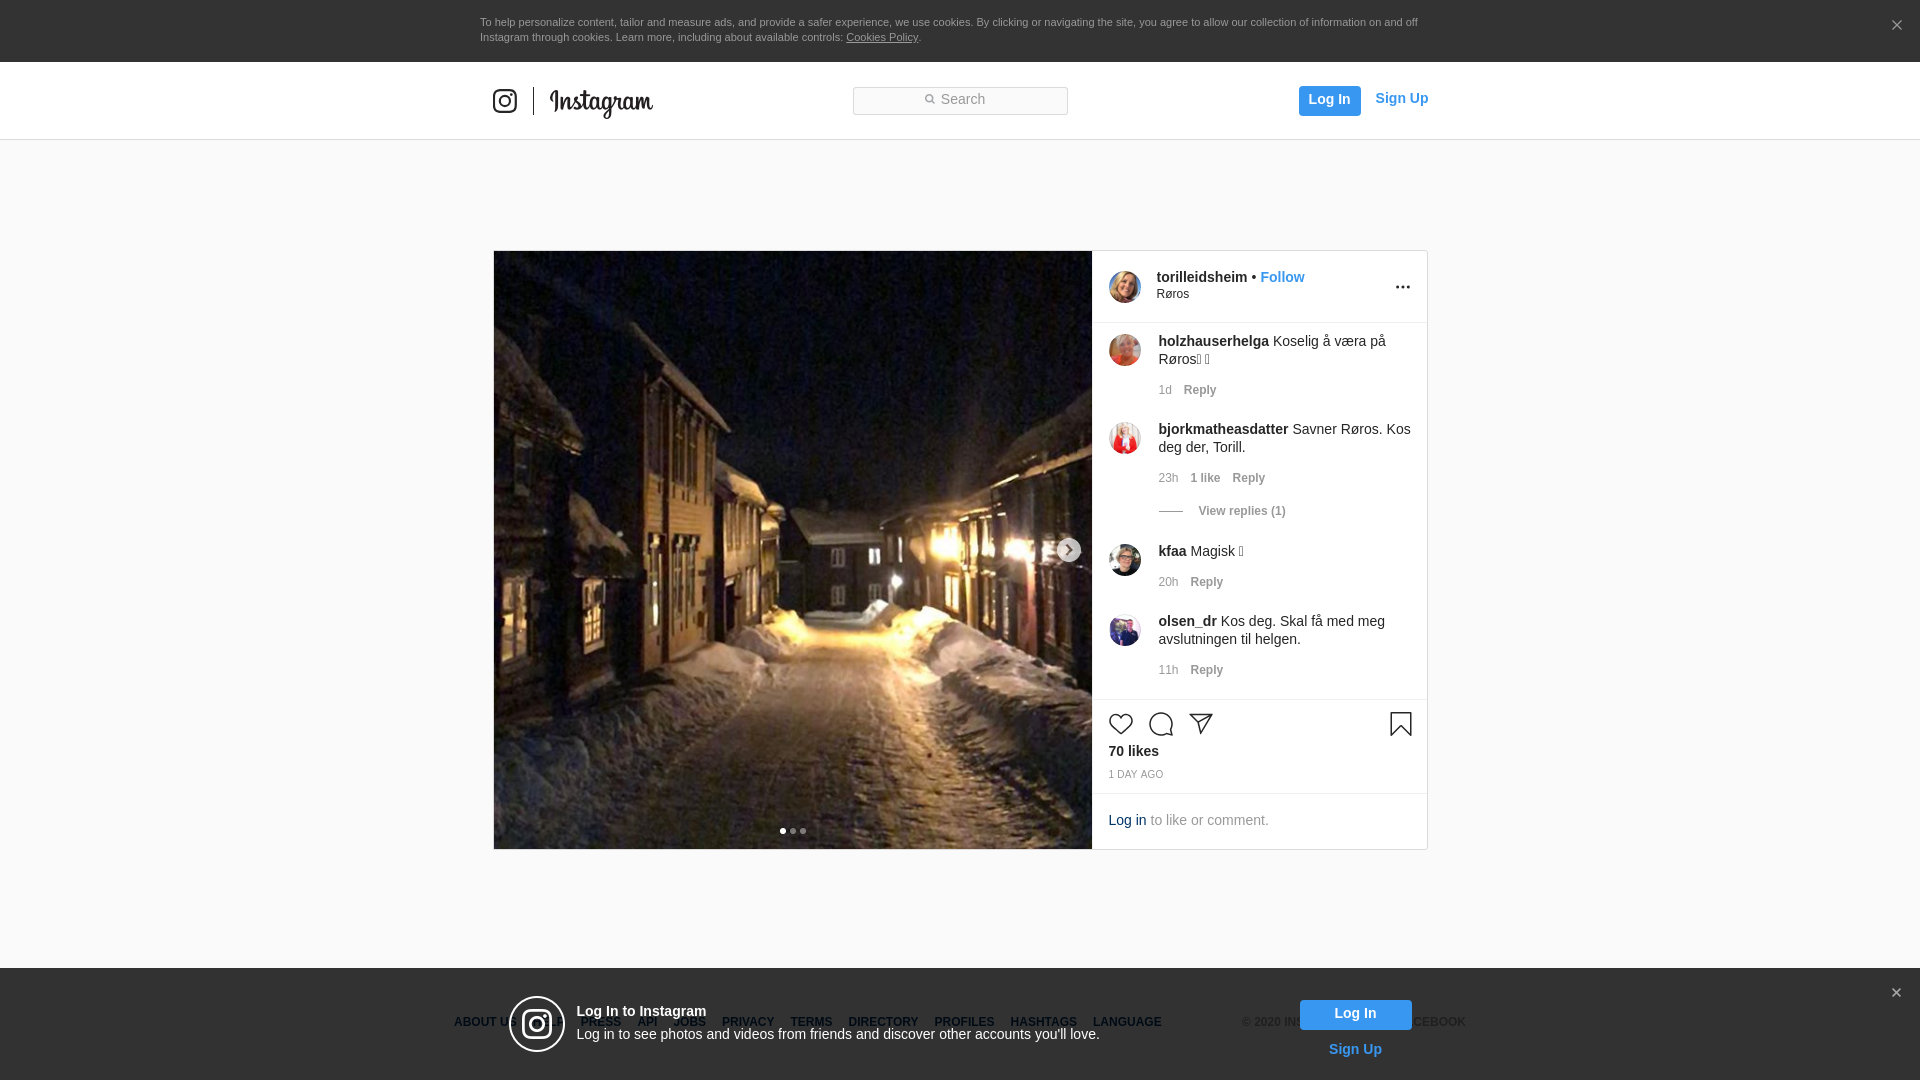Viewport: 1920px width, 1080px height.
Task: Click Log in to like or comment
Action: point(1128,820)
